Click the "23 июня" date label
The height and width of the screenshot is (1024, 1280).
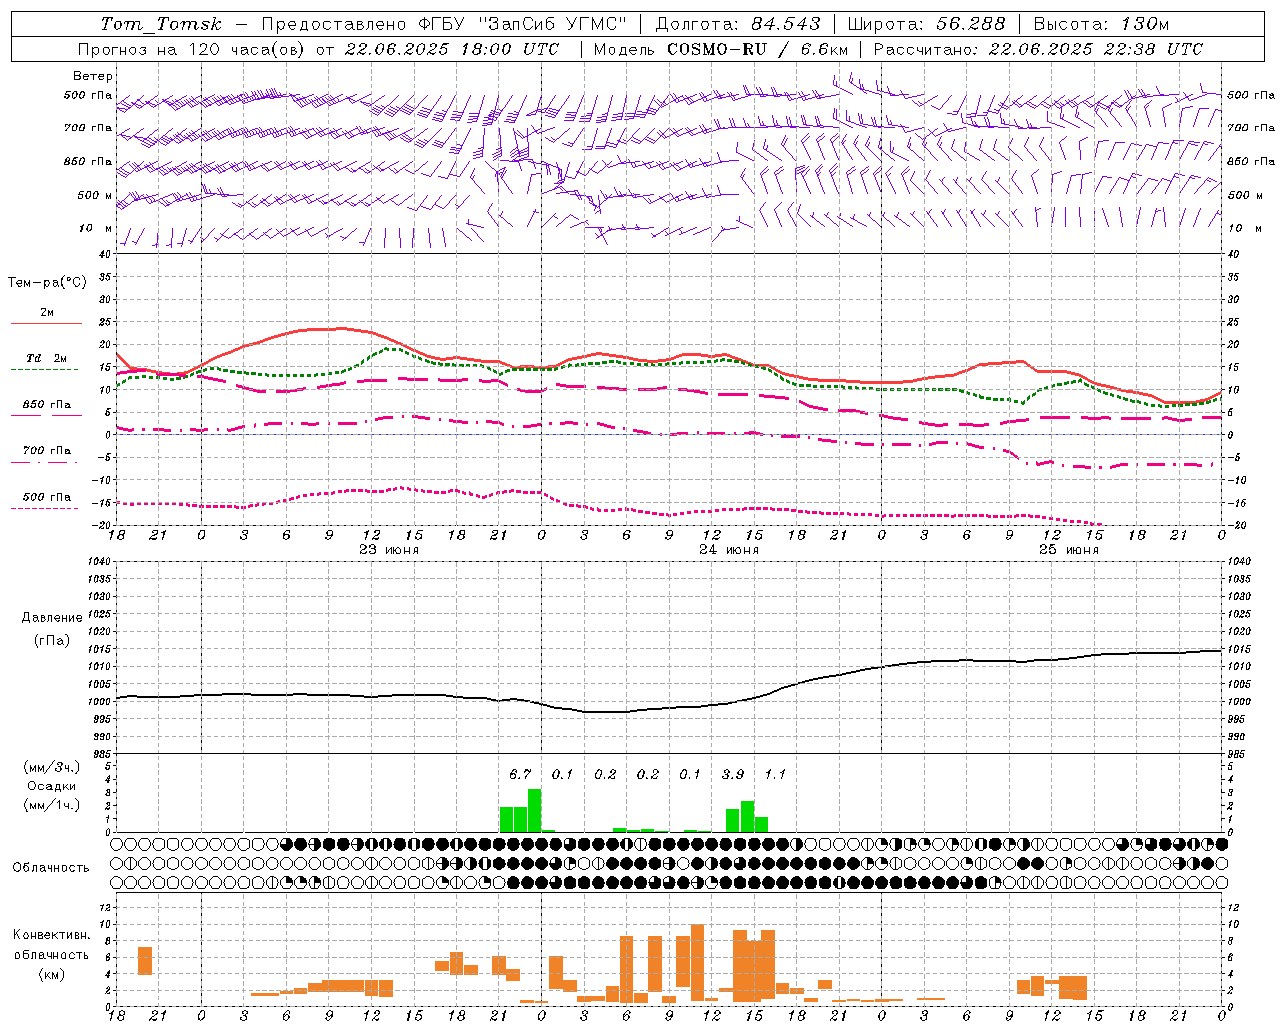[x=389, y=550]
